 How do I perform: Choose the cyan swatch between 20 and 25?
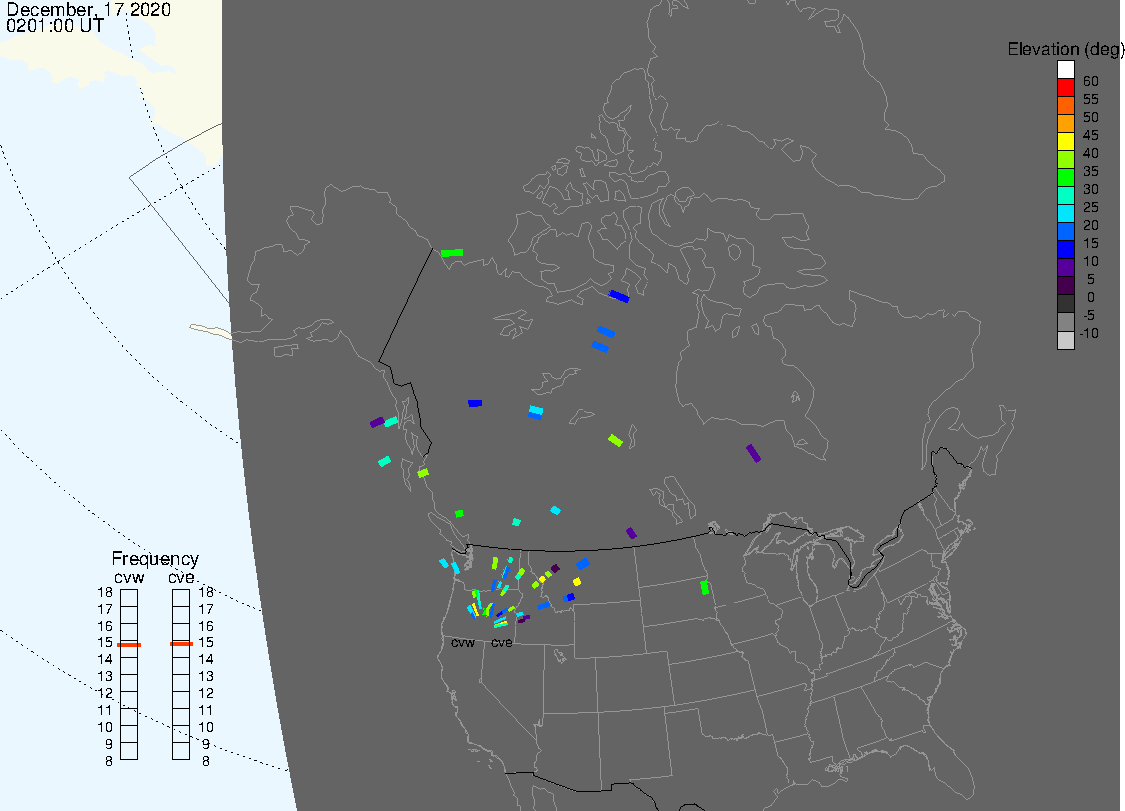1065,213
